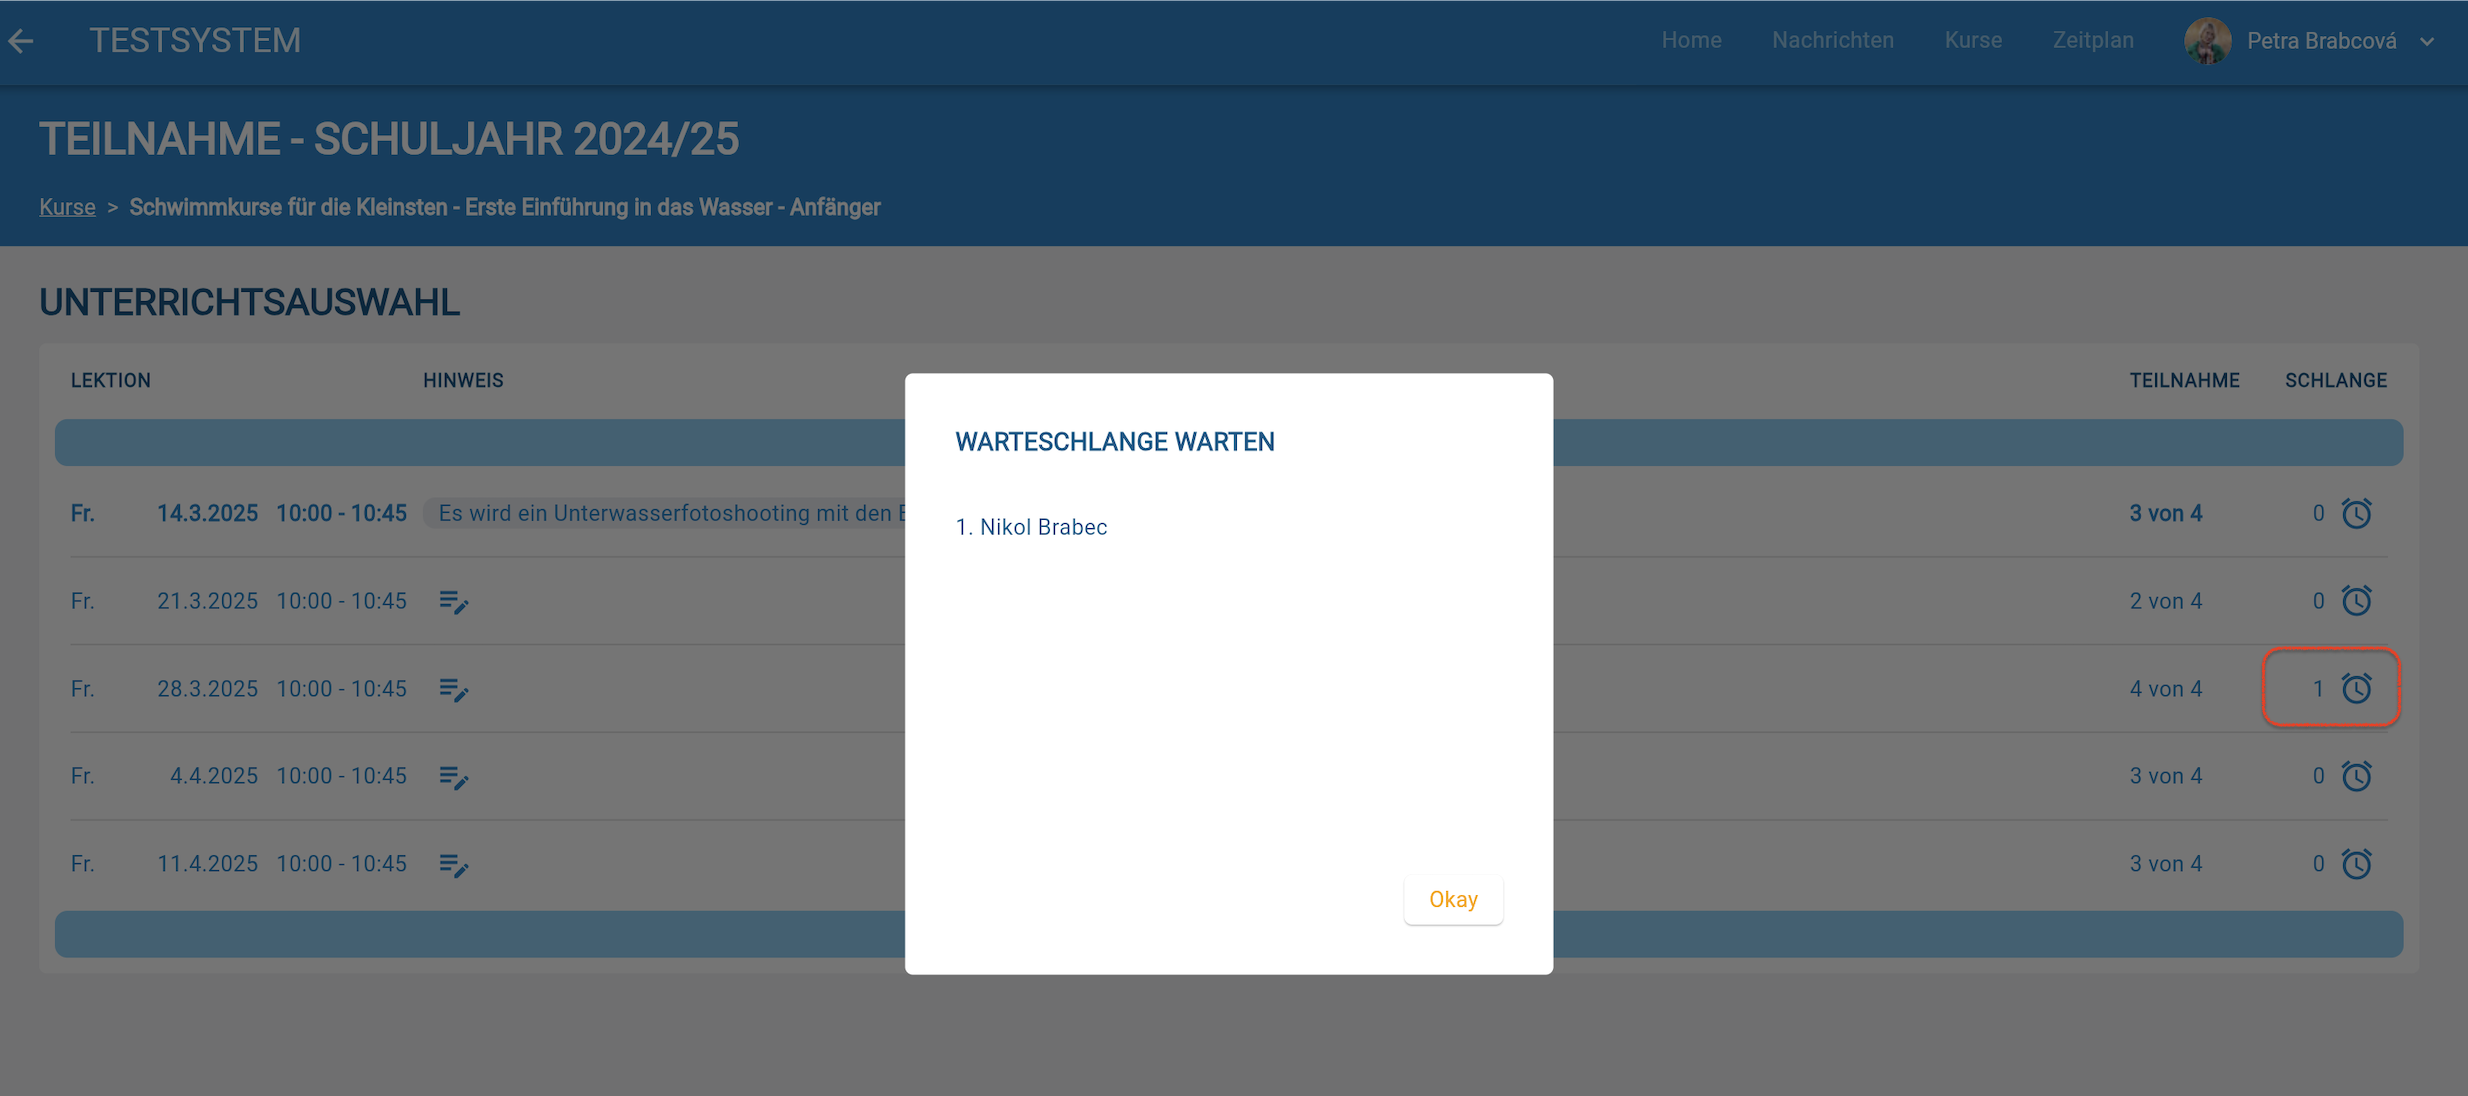Open the Zeitplan menu item

point(2092,41)
